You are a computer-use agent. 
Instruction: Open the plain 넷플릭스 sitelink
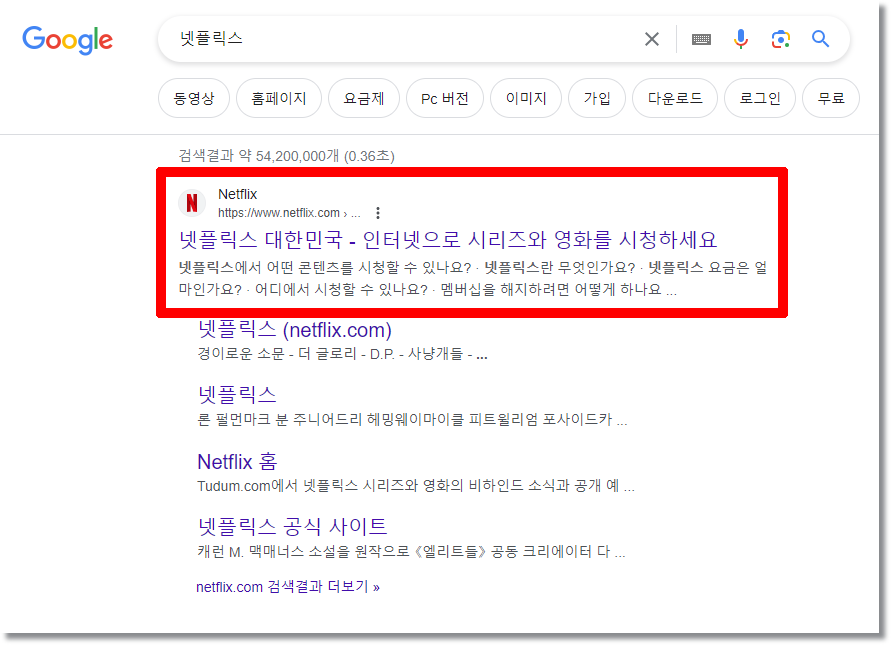tap(237, 395)
